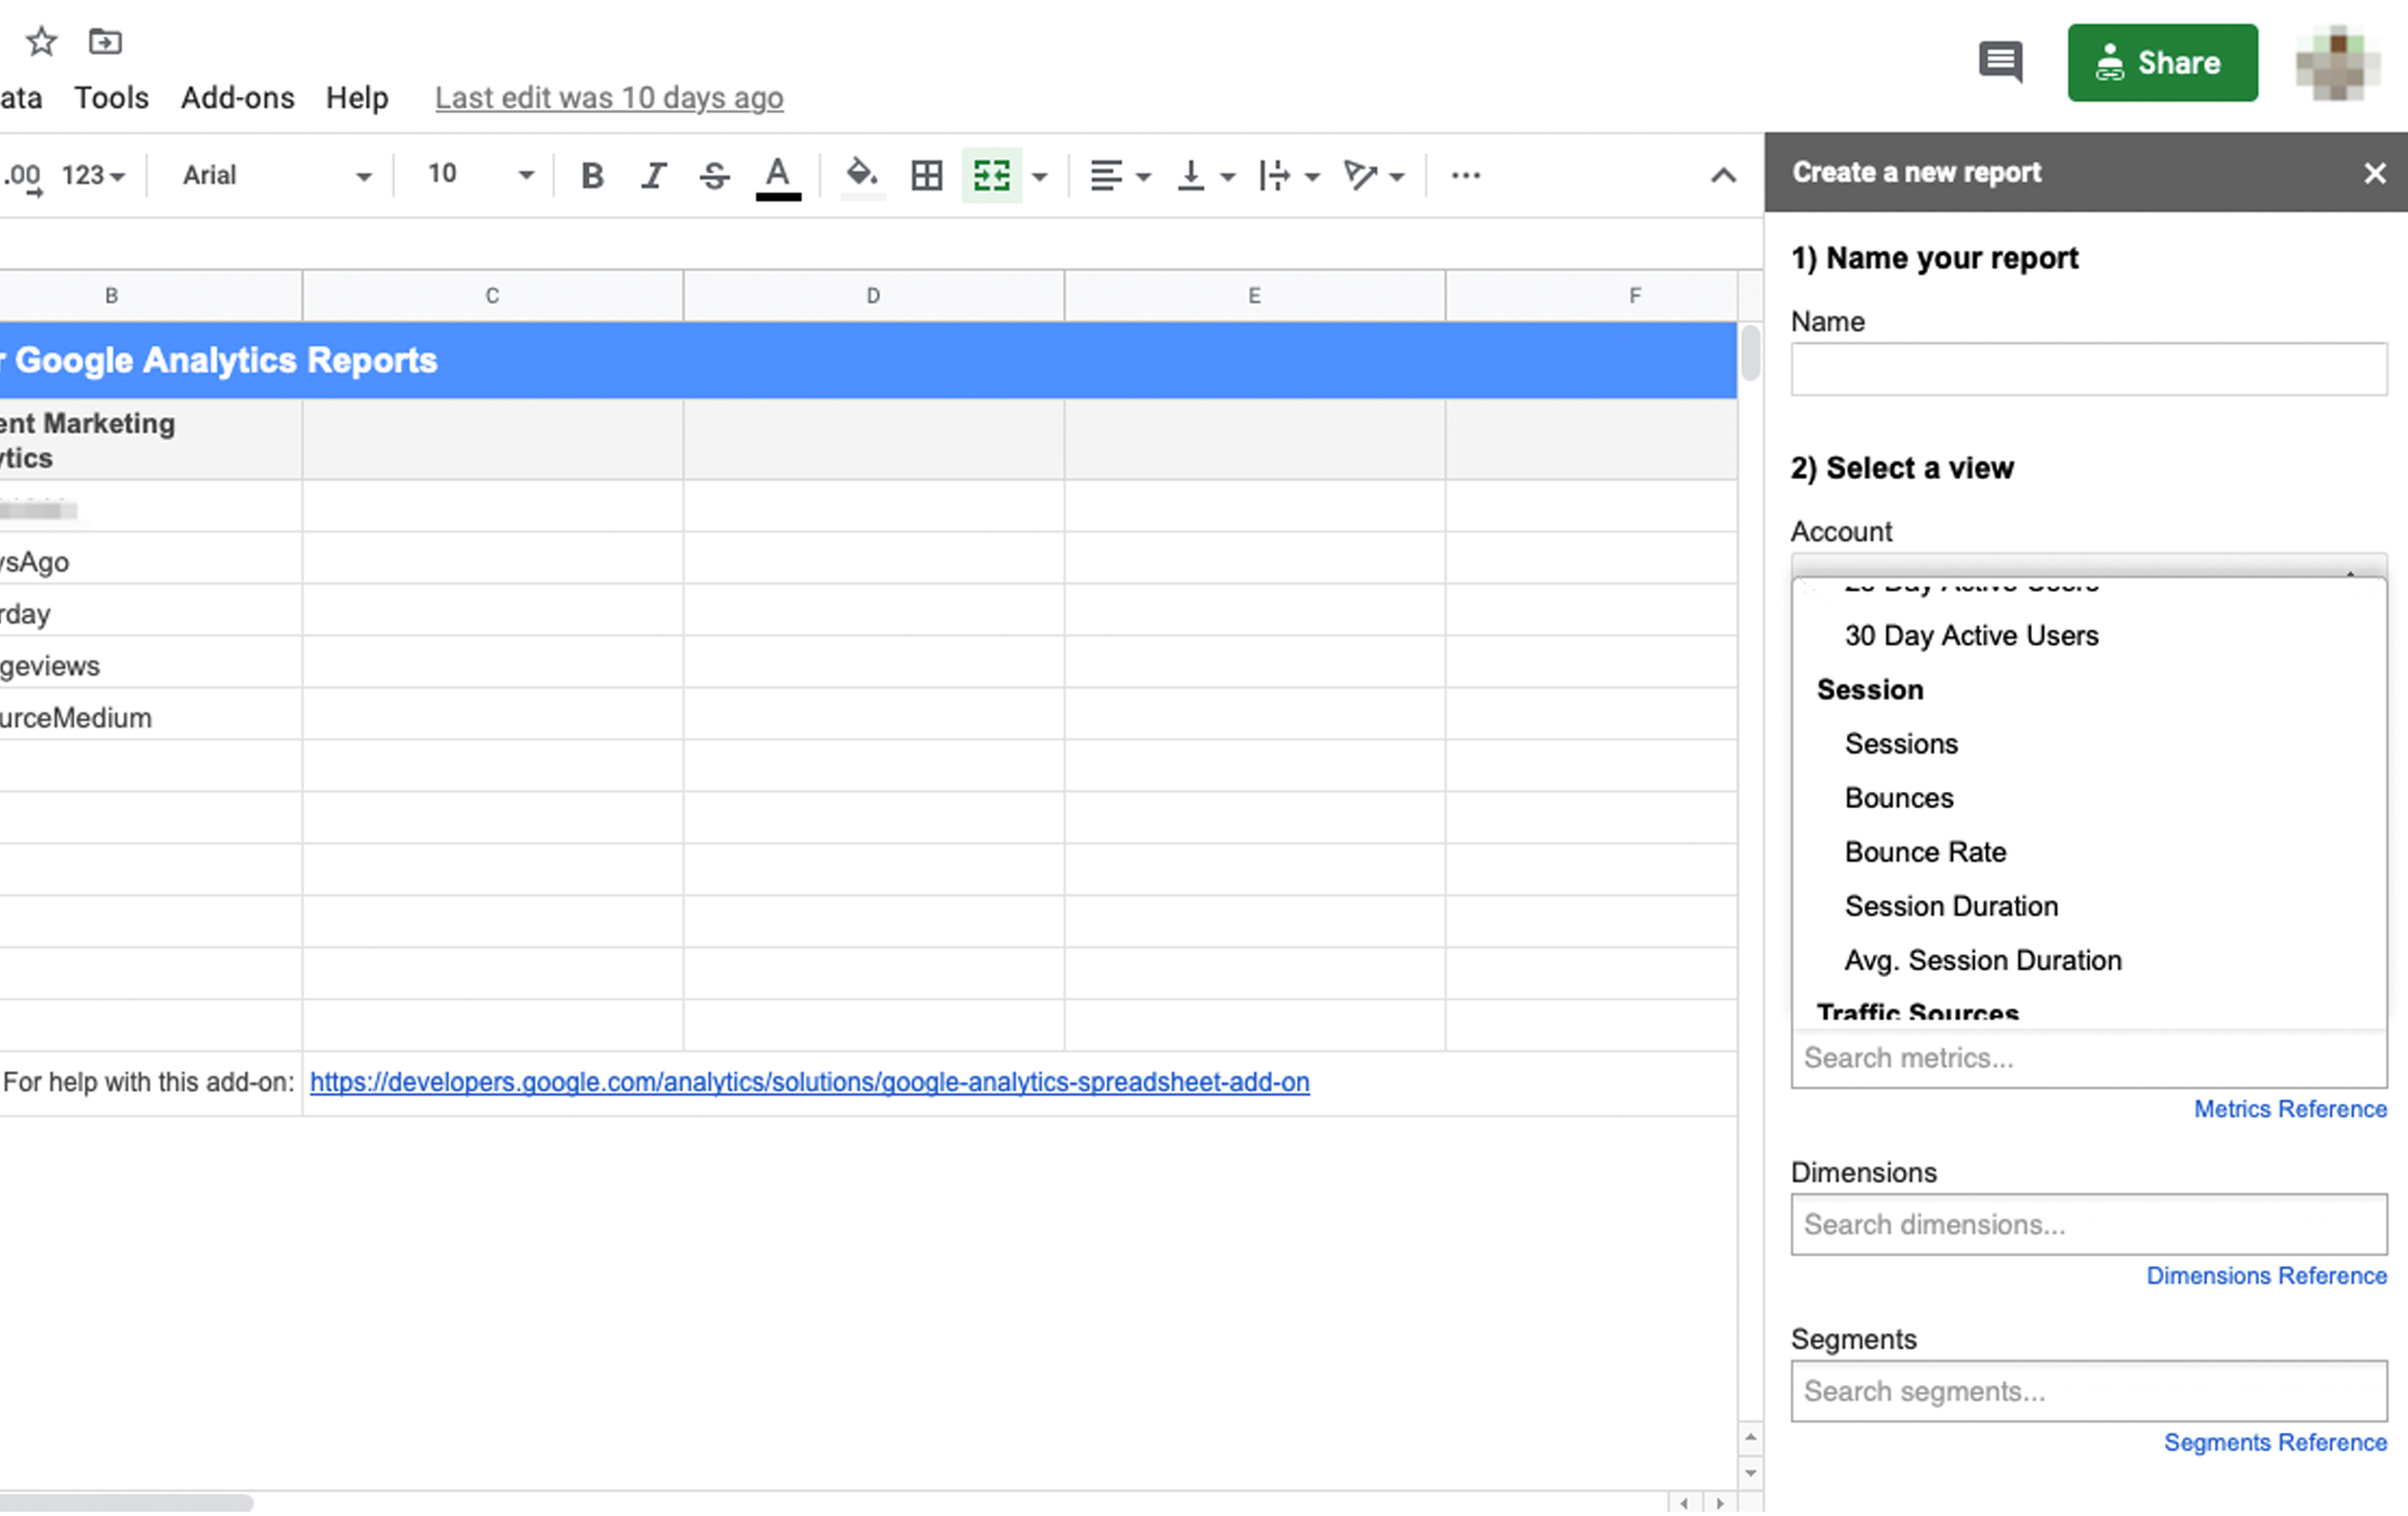The height and width of the screenshot is (1516, 2408).
Task: Click the Metrics Reference link
Action: (x=2289, y=1109)
